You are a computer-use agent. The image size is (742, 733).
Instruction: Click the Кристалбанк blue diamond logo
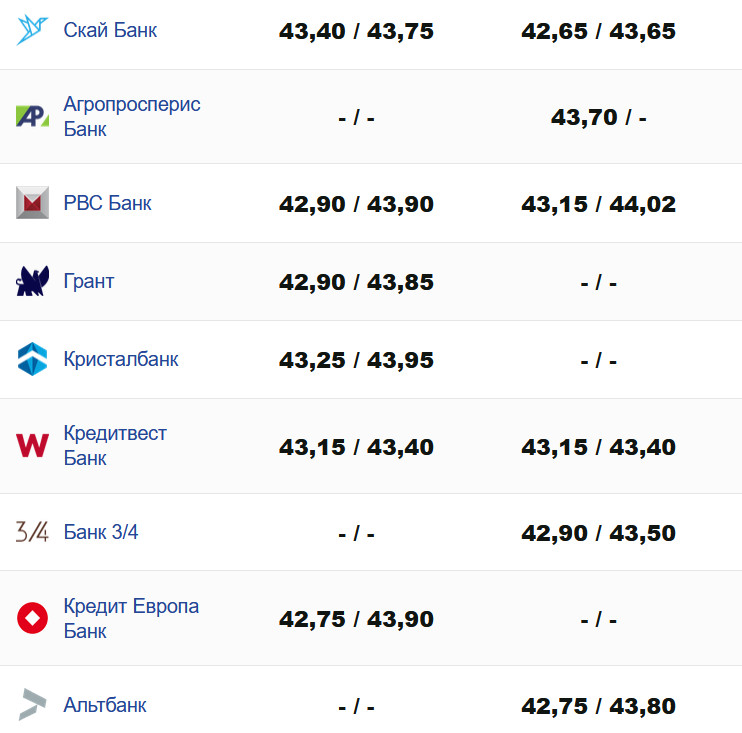pyautogui.click(x=32, y=359)
